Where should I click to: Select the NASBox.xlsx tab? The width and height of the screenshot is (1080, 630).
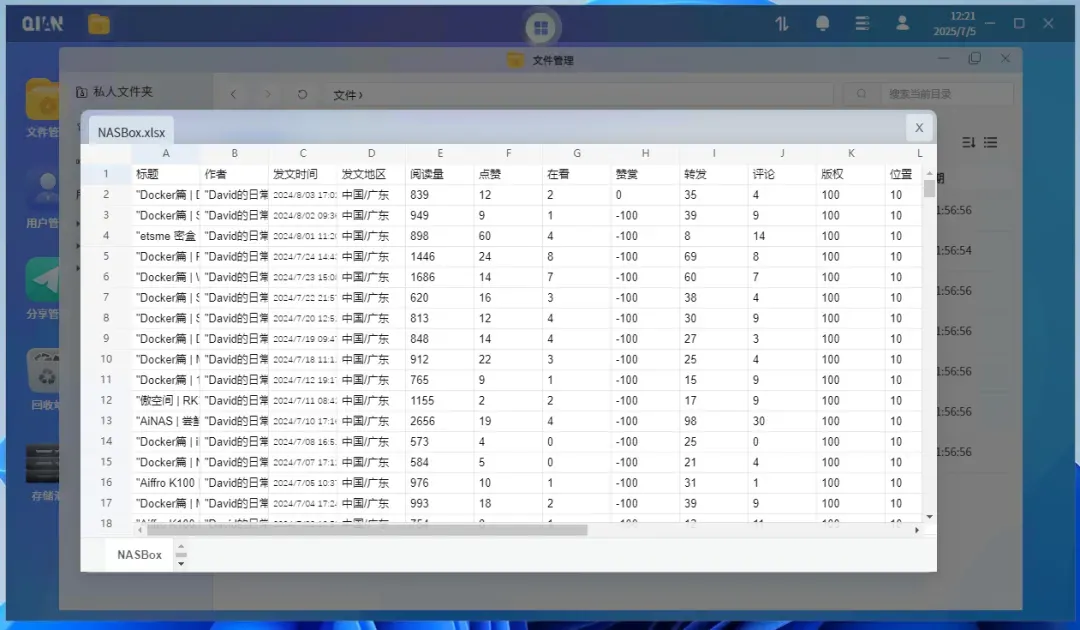(131, 132)
